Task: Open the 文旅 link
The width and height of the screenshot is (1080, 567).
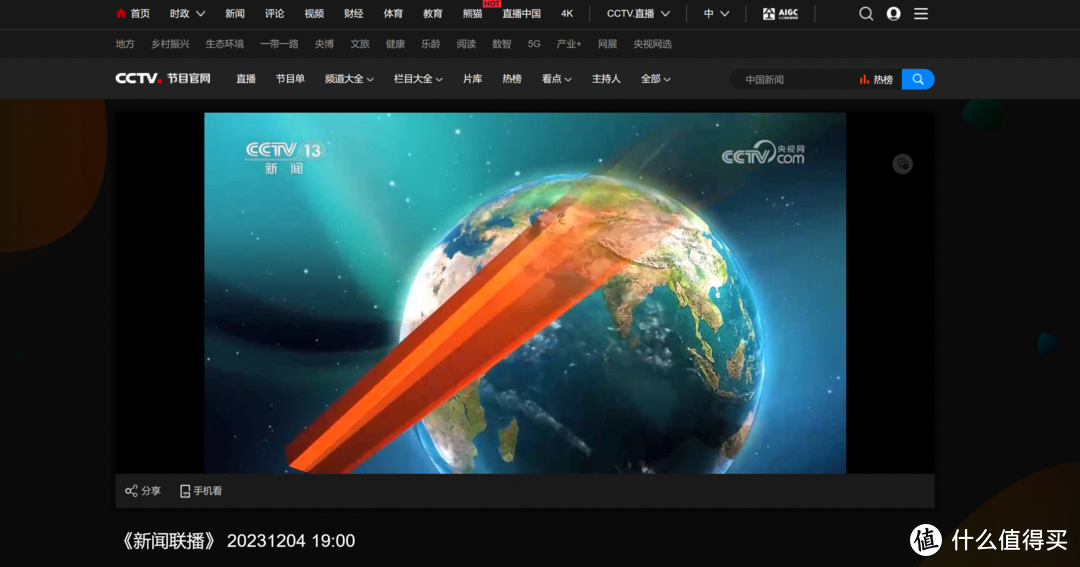Action: (x=360, y=44)
